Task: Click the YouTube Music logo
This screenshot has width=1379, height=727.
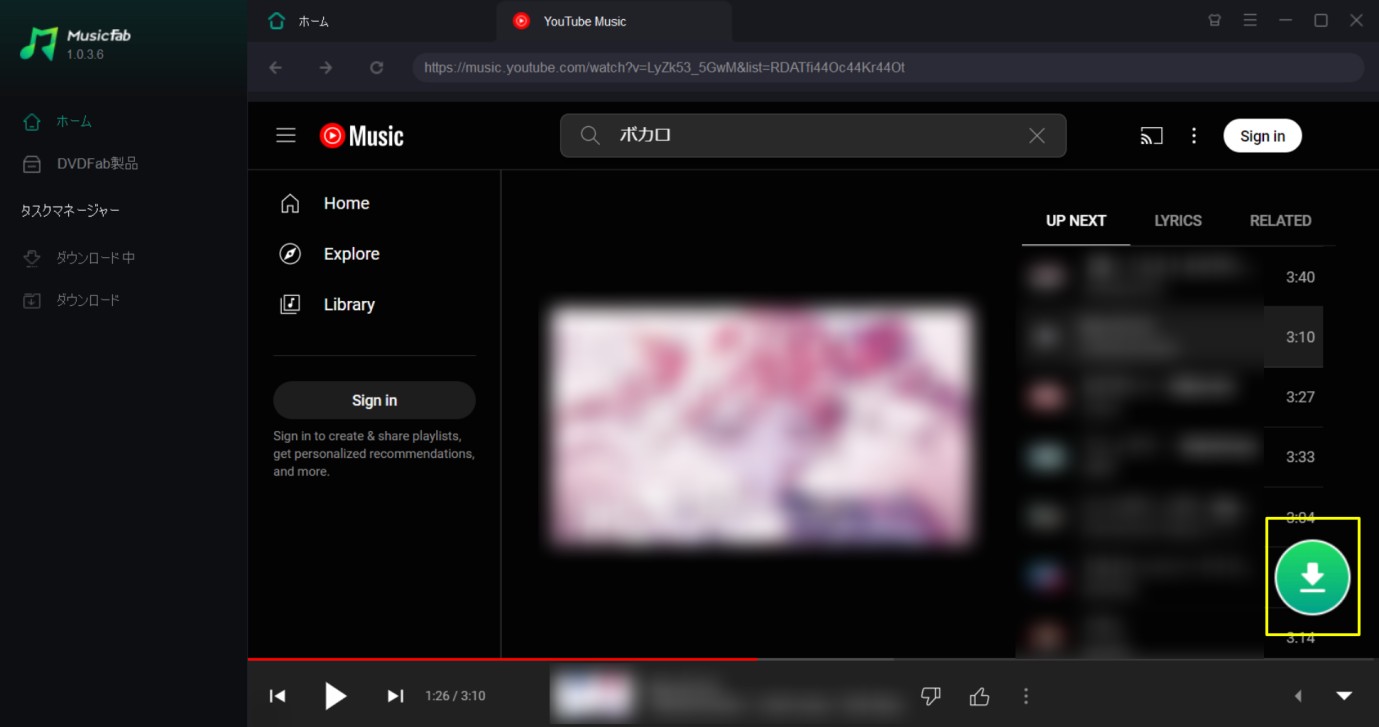Action: (361, 135)
